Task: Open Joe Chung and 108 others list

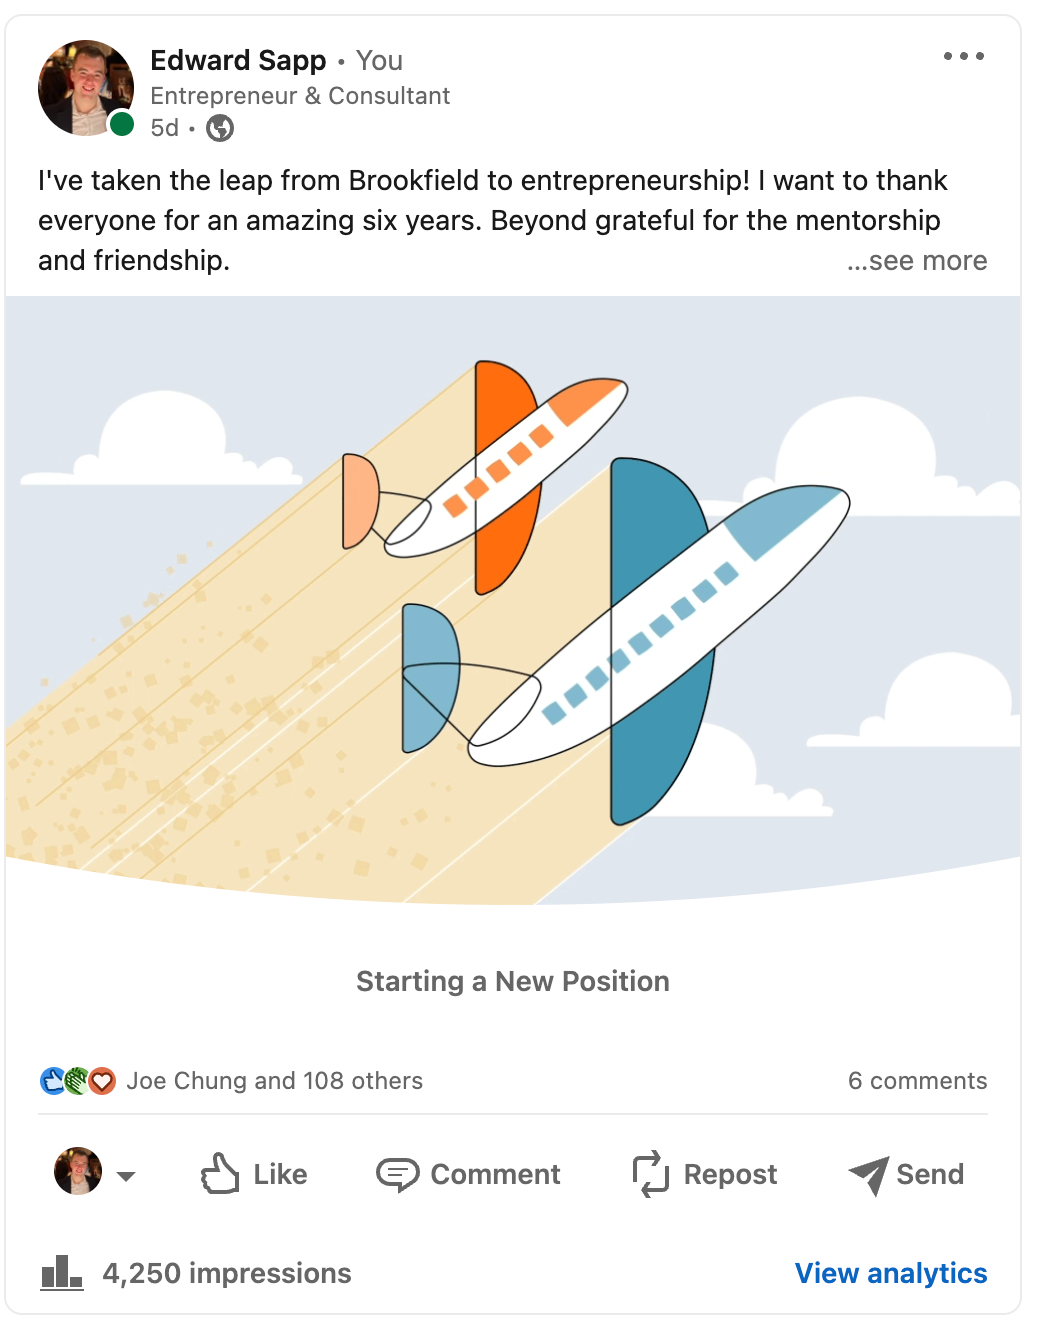Action: click(275, 1081)
